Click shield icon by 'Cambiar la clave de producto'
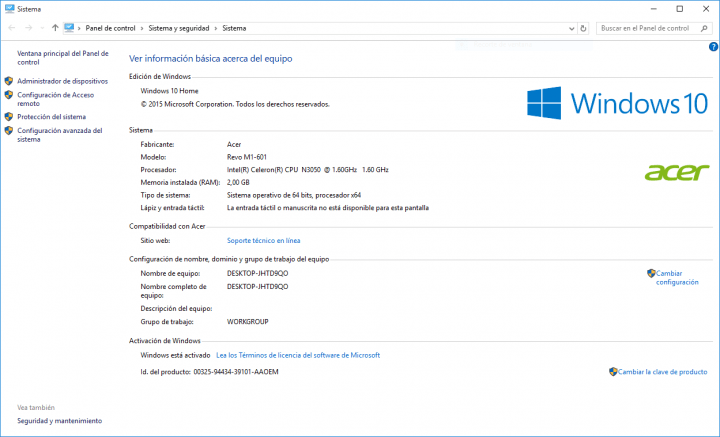The image size is (720, 437). tap(613, 372)
